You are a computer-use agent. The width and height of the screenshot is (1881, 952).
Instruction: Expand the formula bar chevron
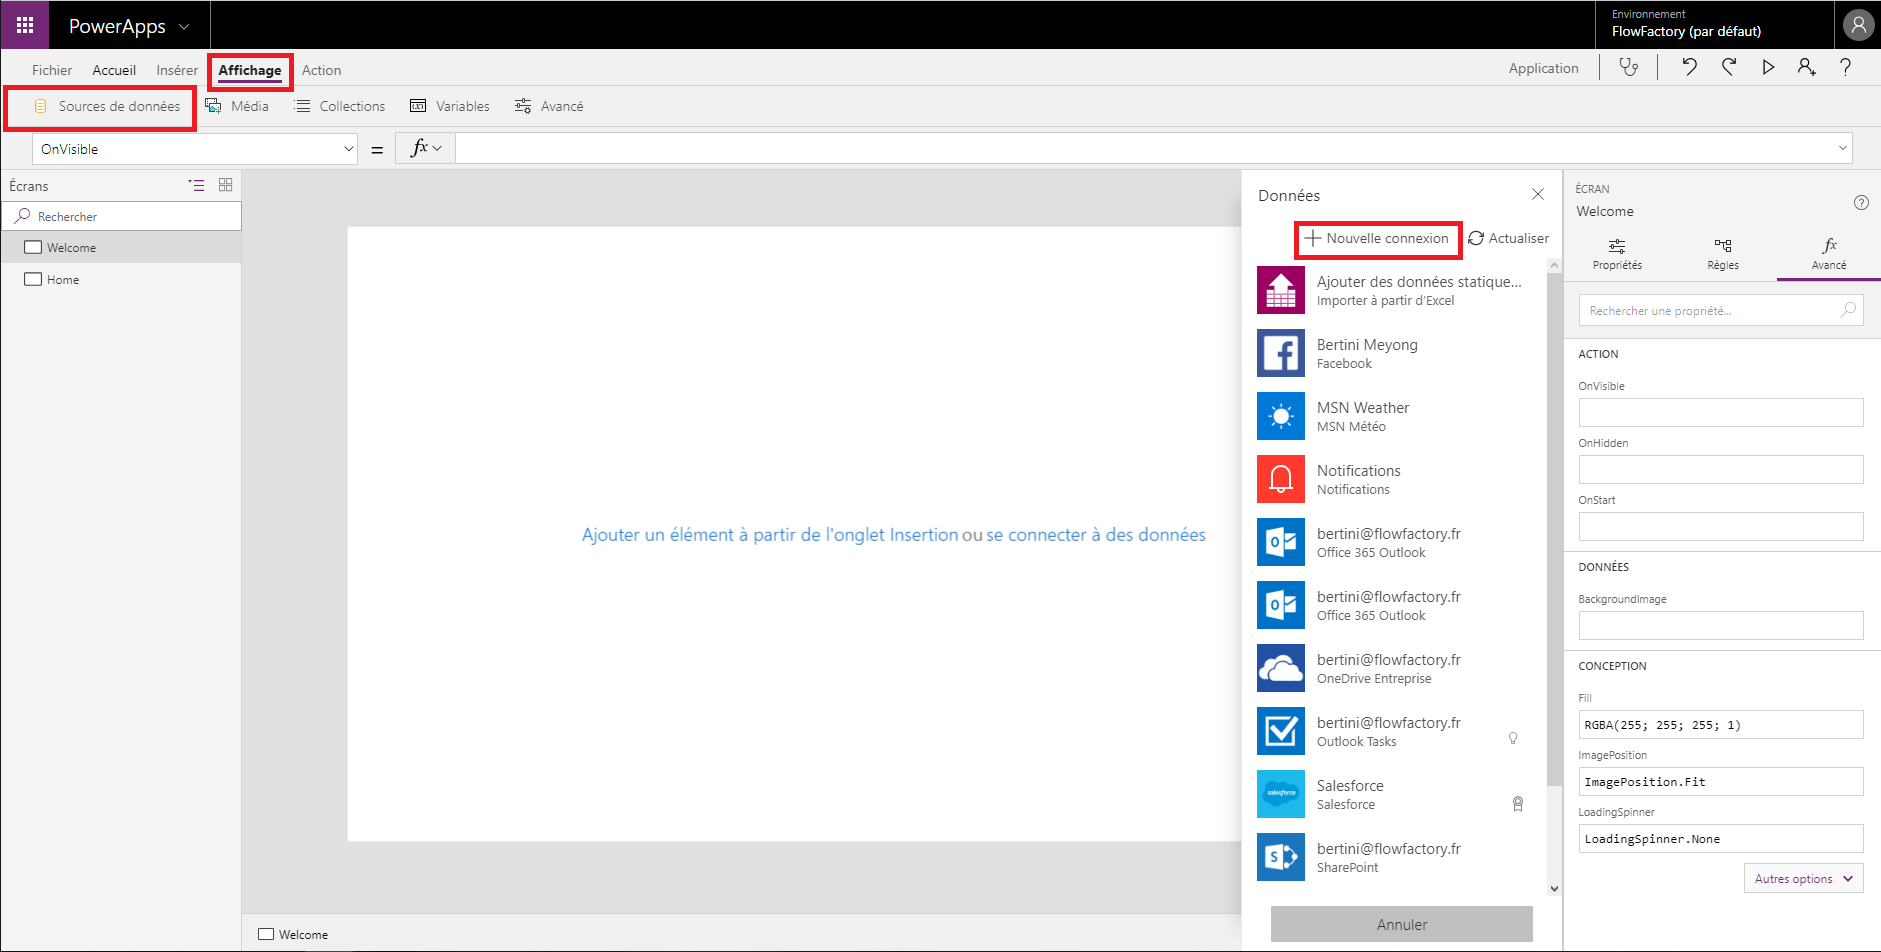pos(1842,148)
